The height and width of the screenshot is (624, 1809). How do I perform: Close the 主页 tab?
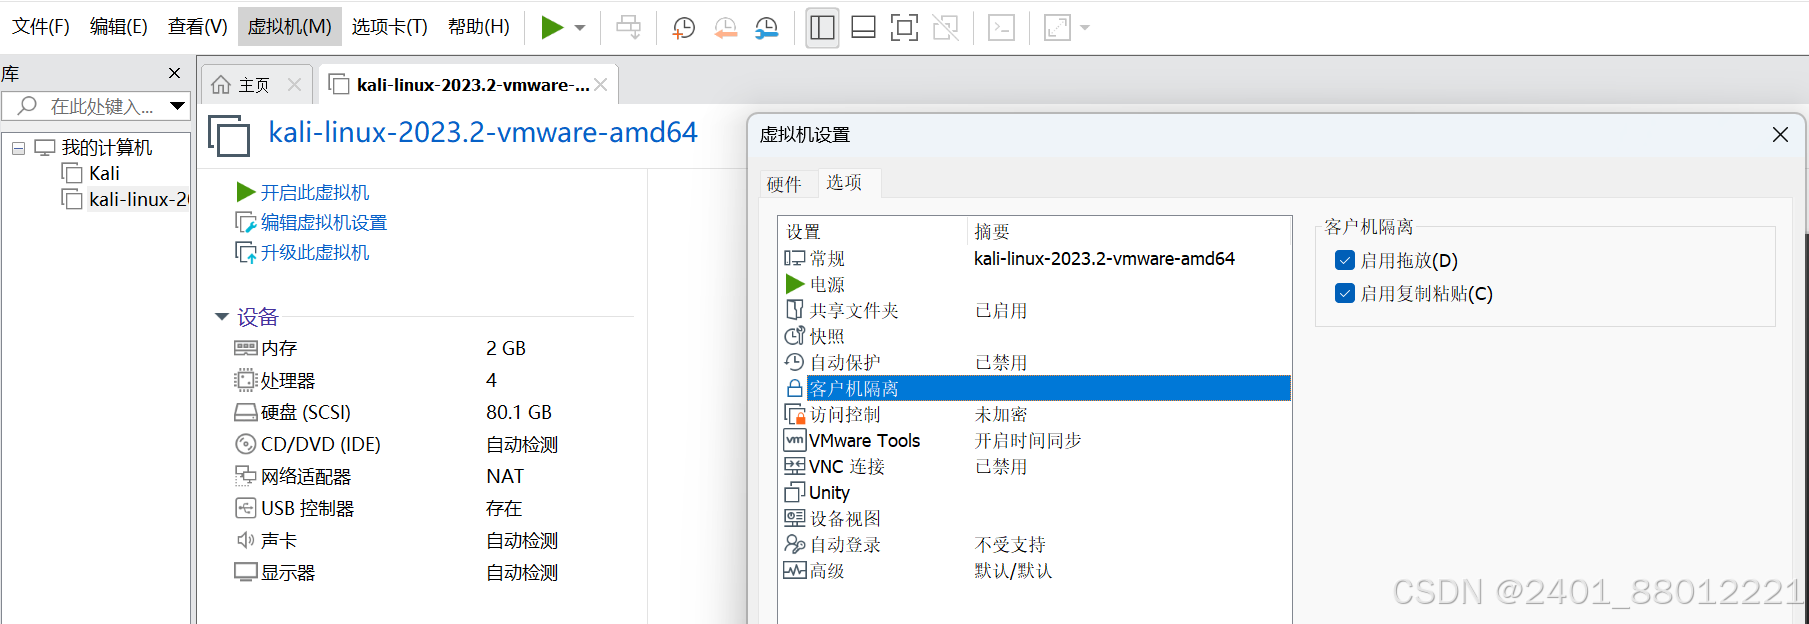(294, 85)
